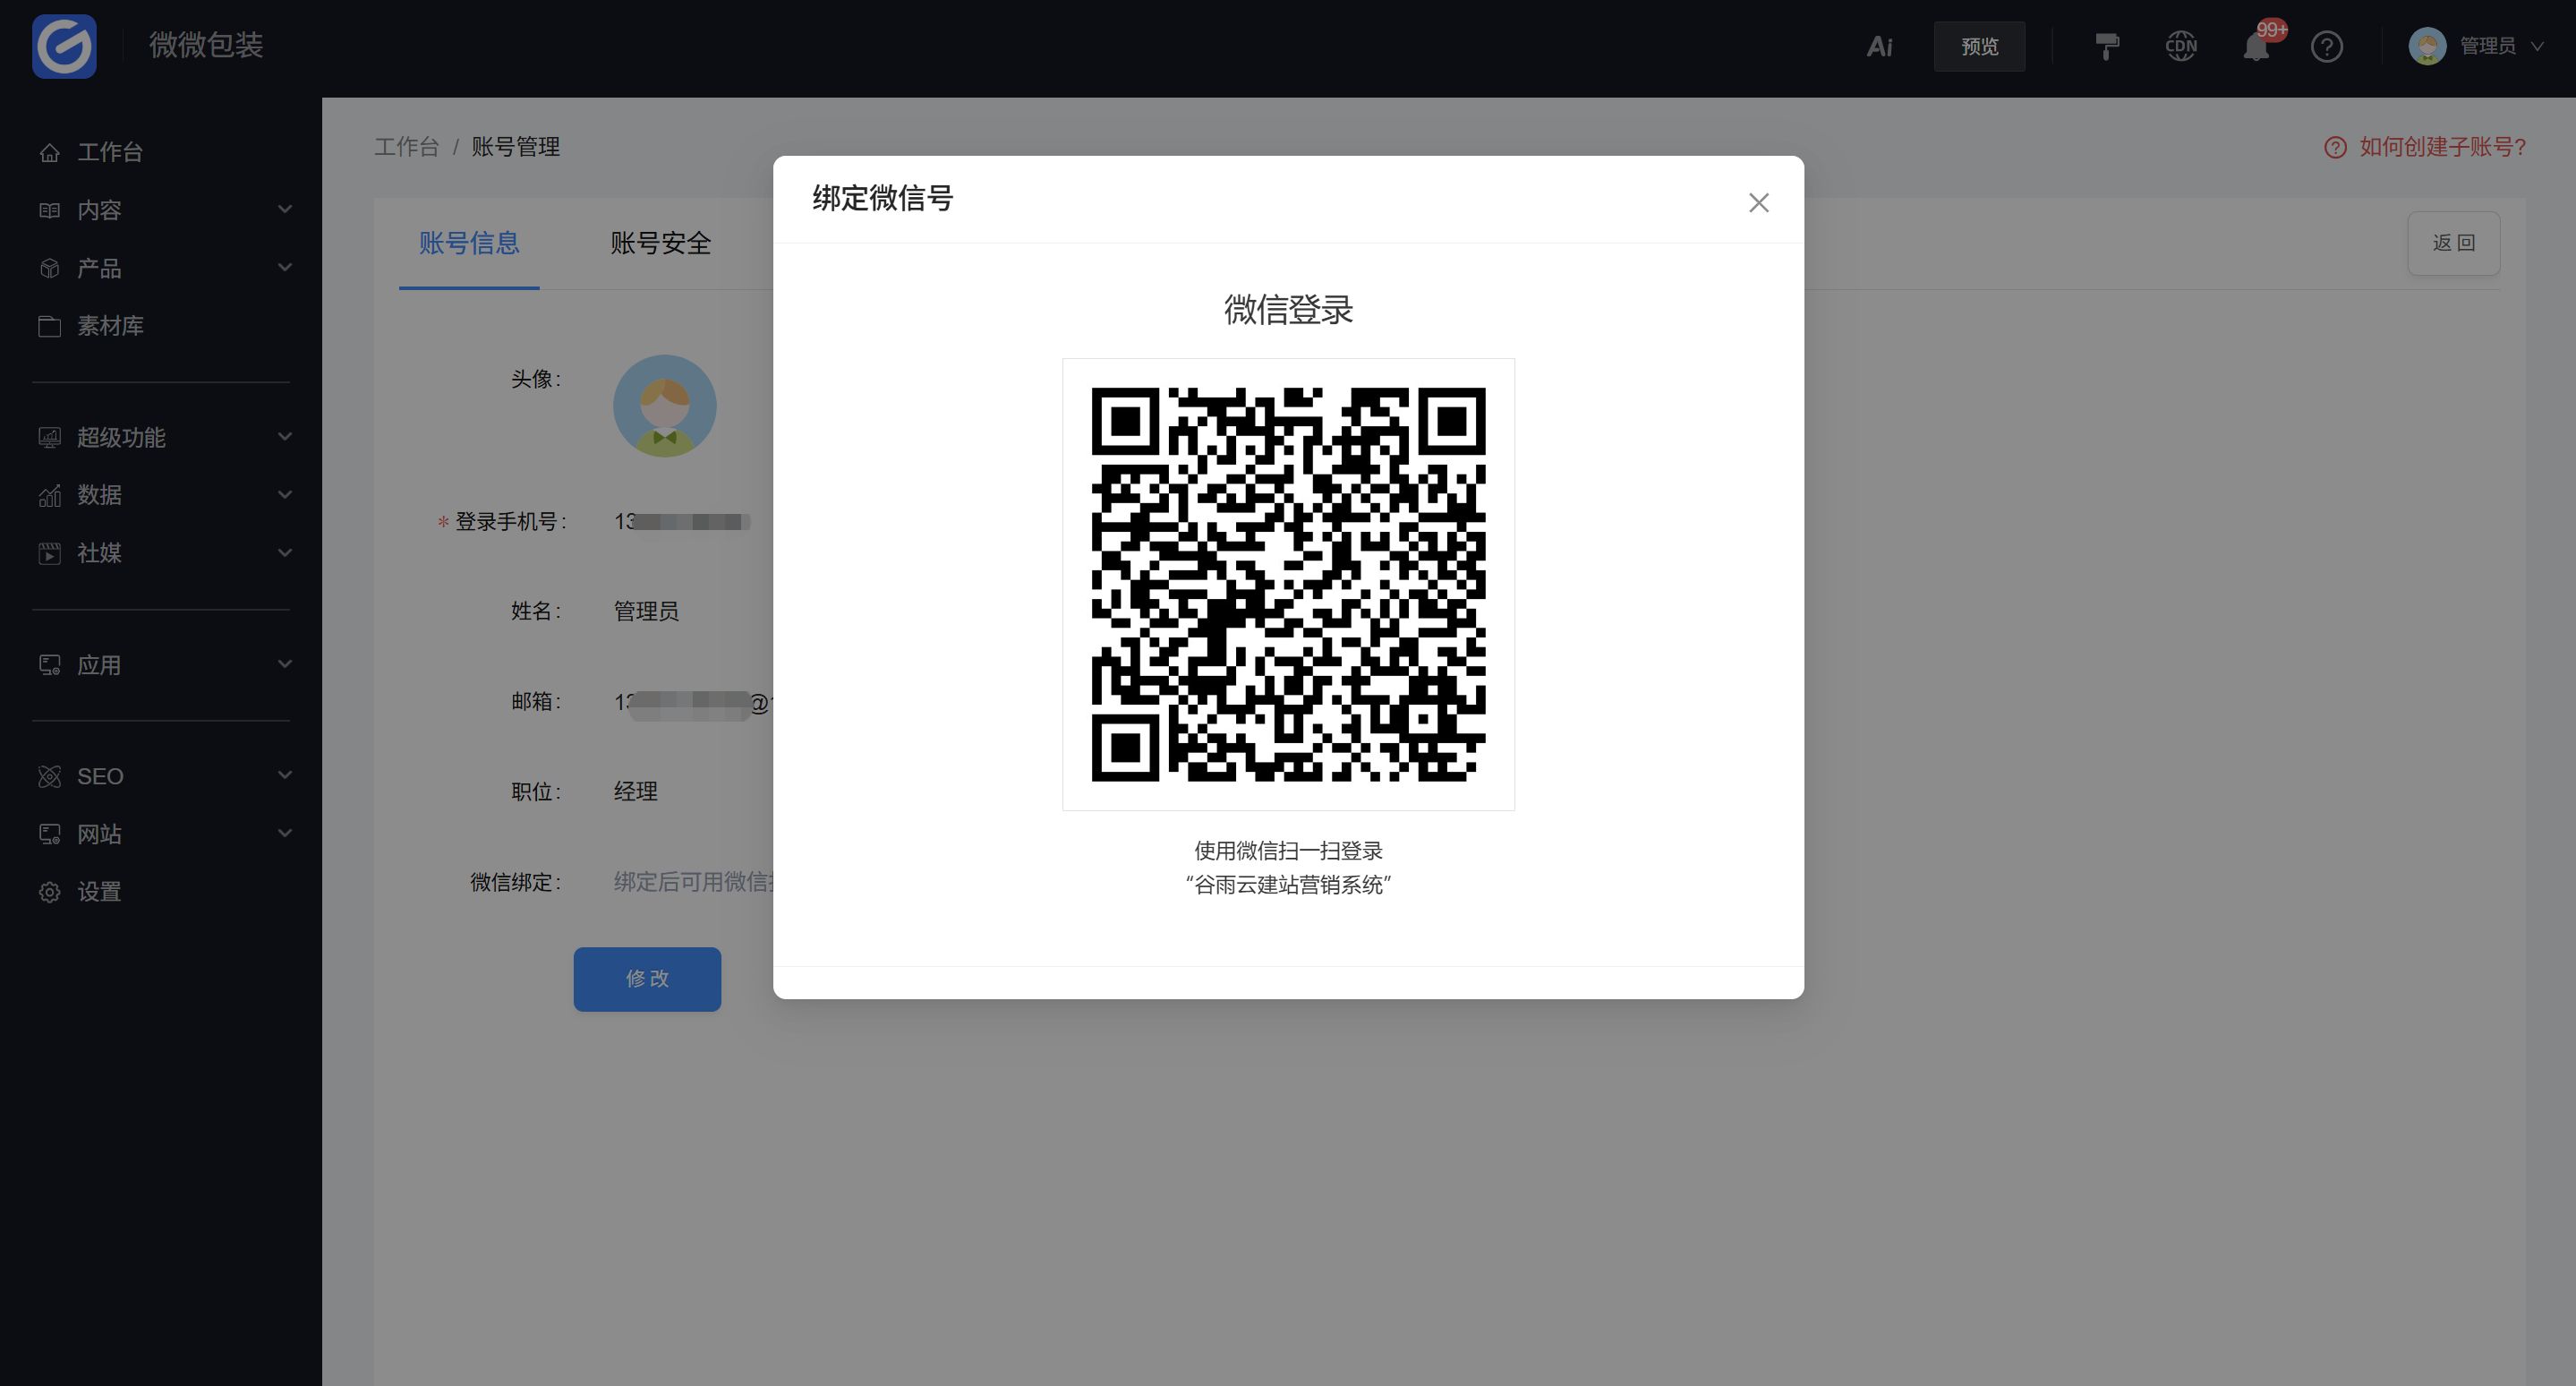Click the 账号管理 breadcrumb text
Image resolution: width=2576 pixels, height=1386 pixels.
click(515, 147)
